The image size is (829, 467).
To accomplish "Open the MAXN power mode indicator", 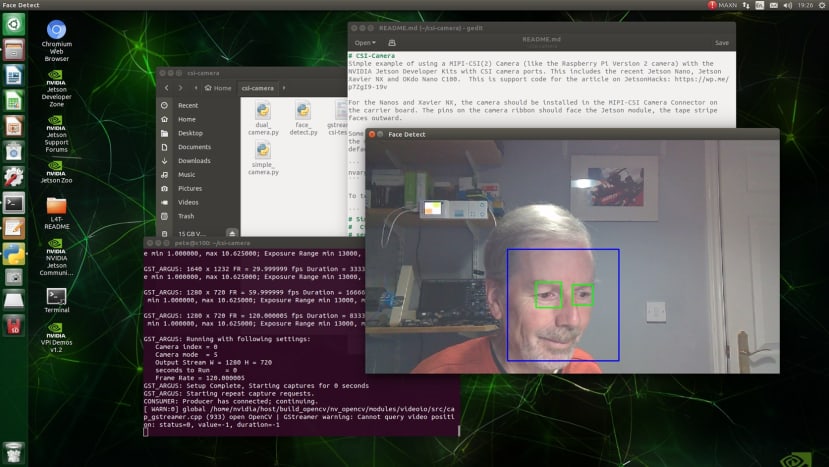I will click(x=723, y=5).
